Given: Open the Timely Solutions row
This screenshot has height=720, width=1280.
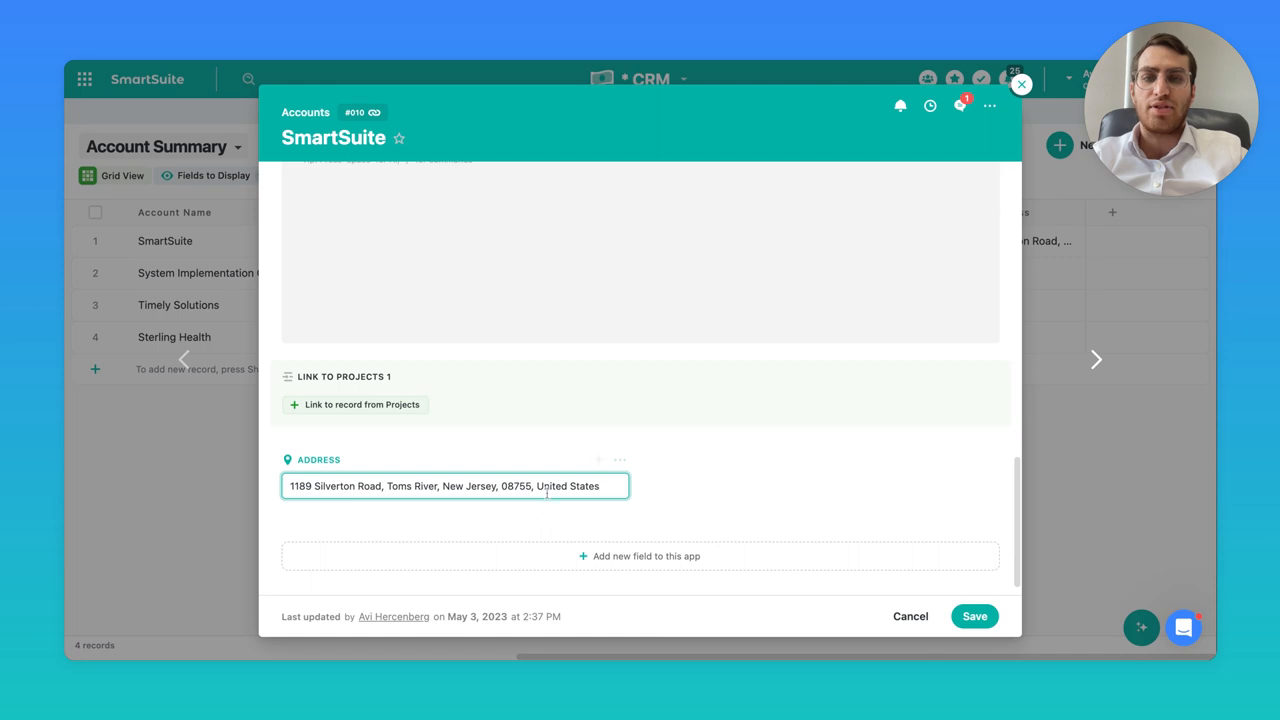Looking at the screenshot, I should [x=178, y=305].
